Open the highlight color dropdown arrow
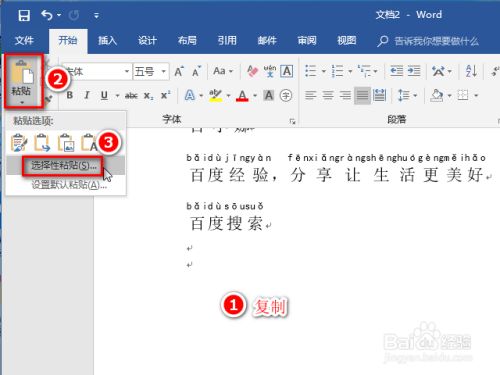 click(x=229, y=96)
